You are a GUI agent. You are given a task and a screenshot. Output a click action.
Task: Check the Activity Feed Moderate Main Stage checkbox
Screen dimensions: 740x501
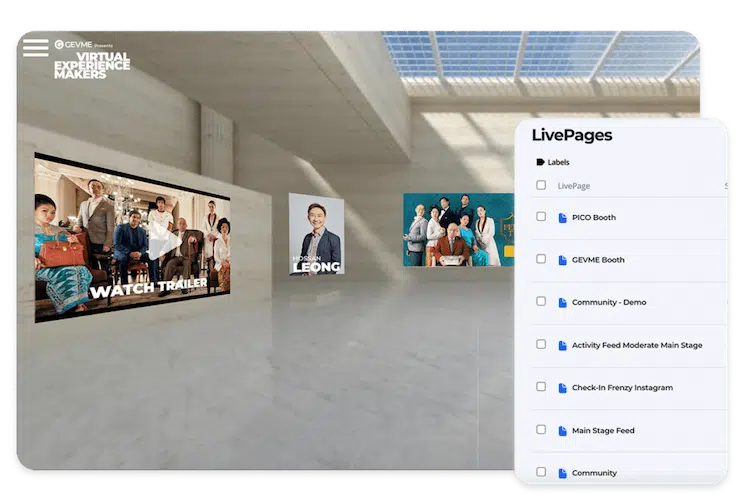541,344
